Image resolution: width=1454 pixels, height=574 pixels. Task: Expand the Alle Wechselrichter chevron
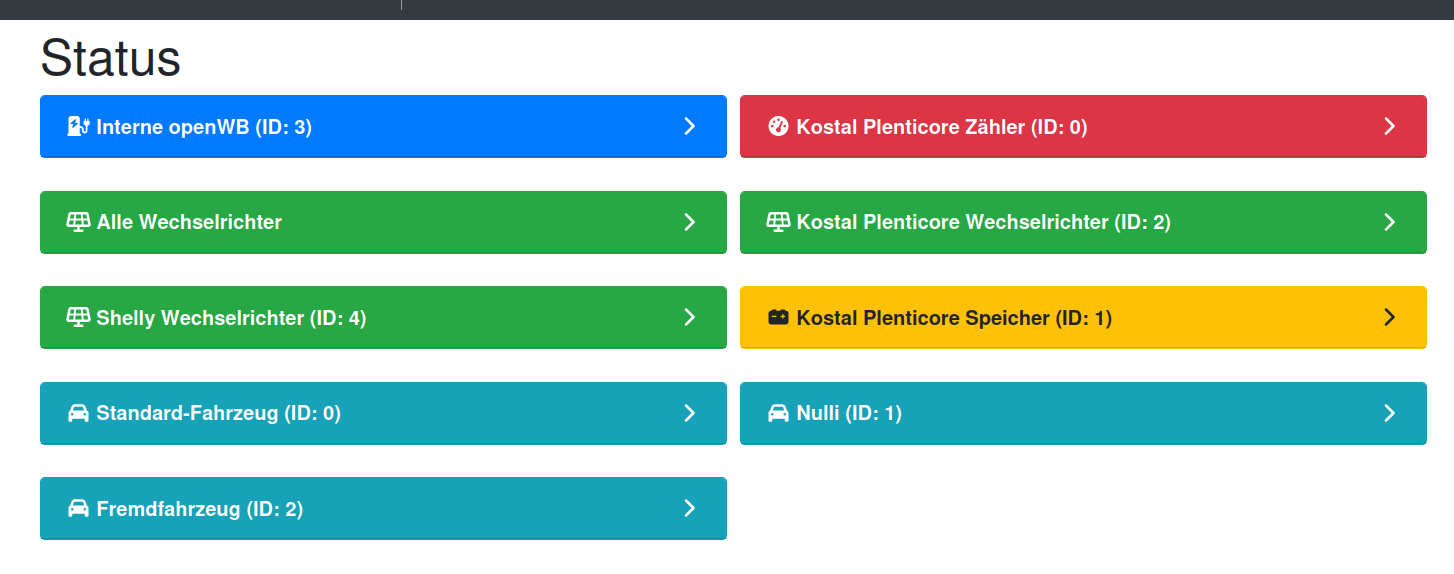click(689, 222)
